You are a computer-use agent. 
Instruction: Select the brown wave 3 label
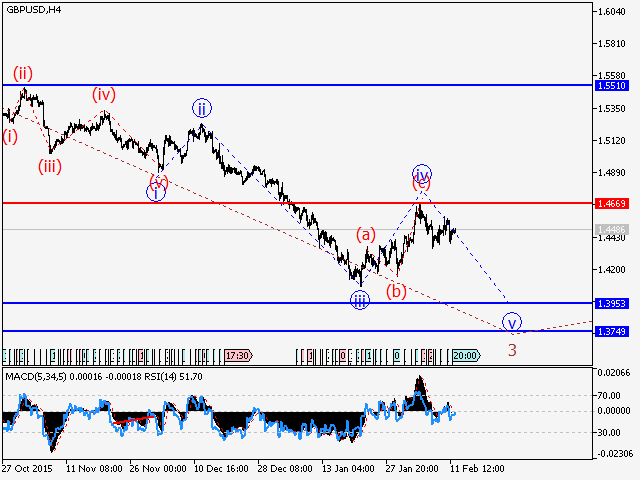[x=512, y=350]
